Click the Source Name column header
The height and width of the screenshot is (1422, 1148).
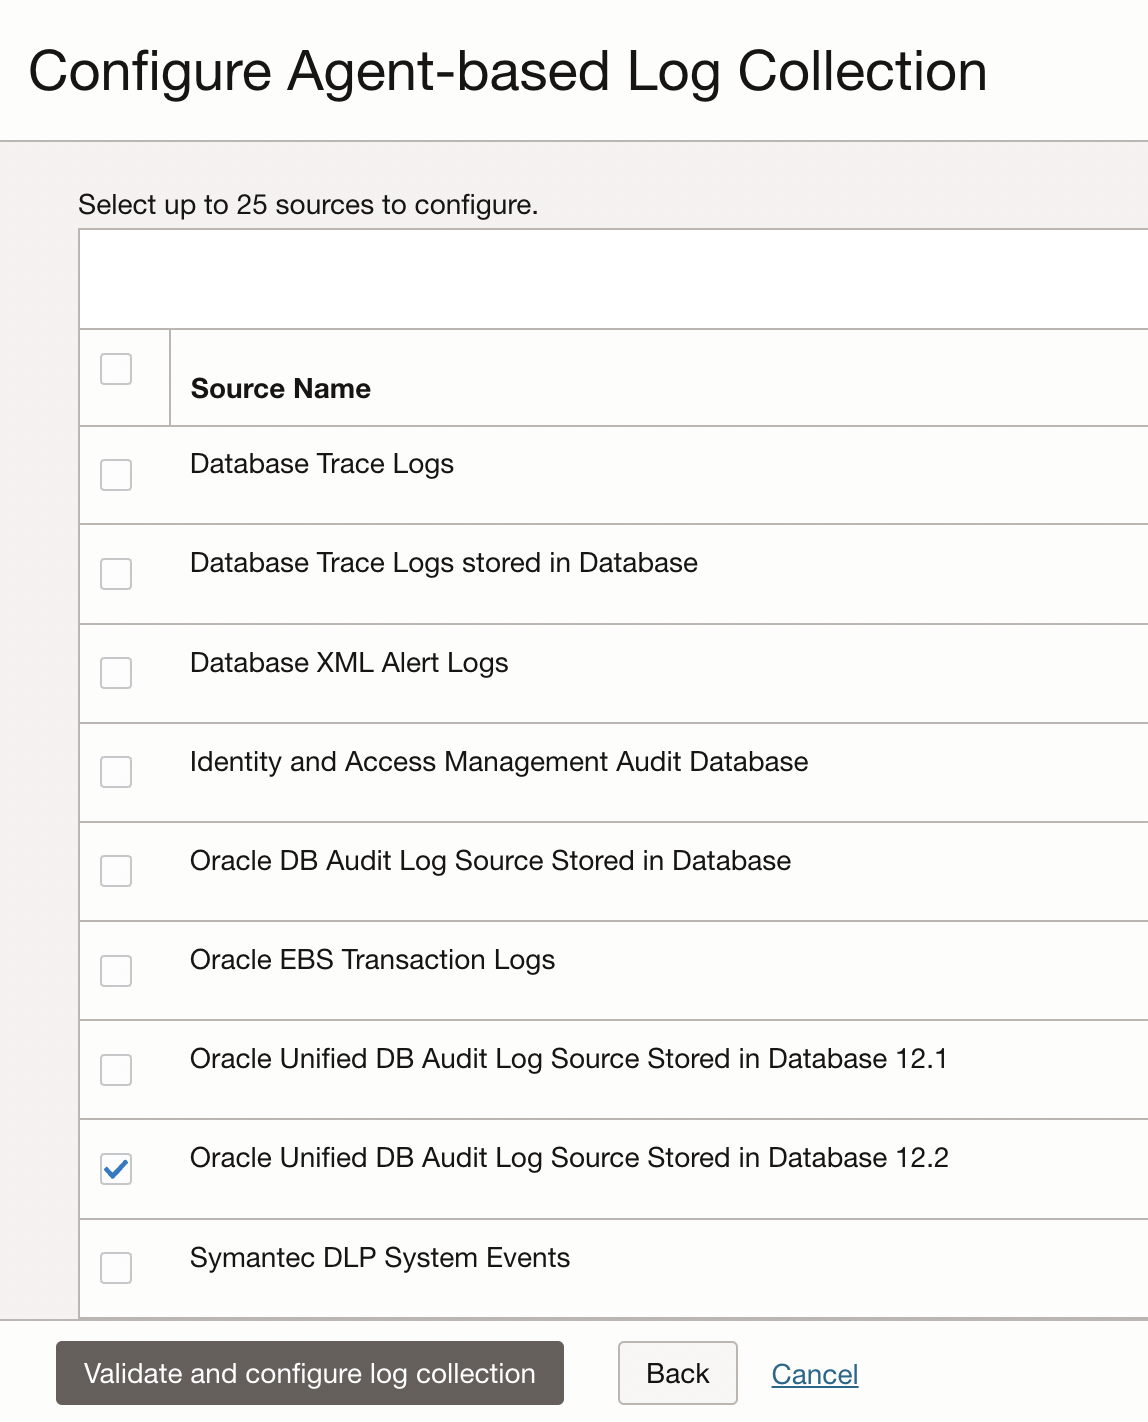click(280, 388)
